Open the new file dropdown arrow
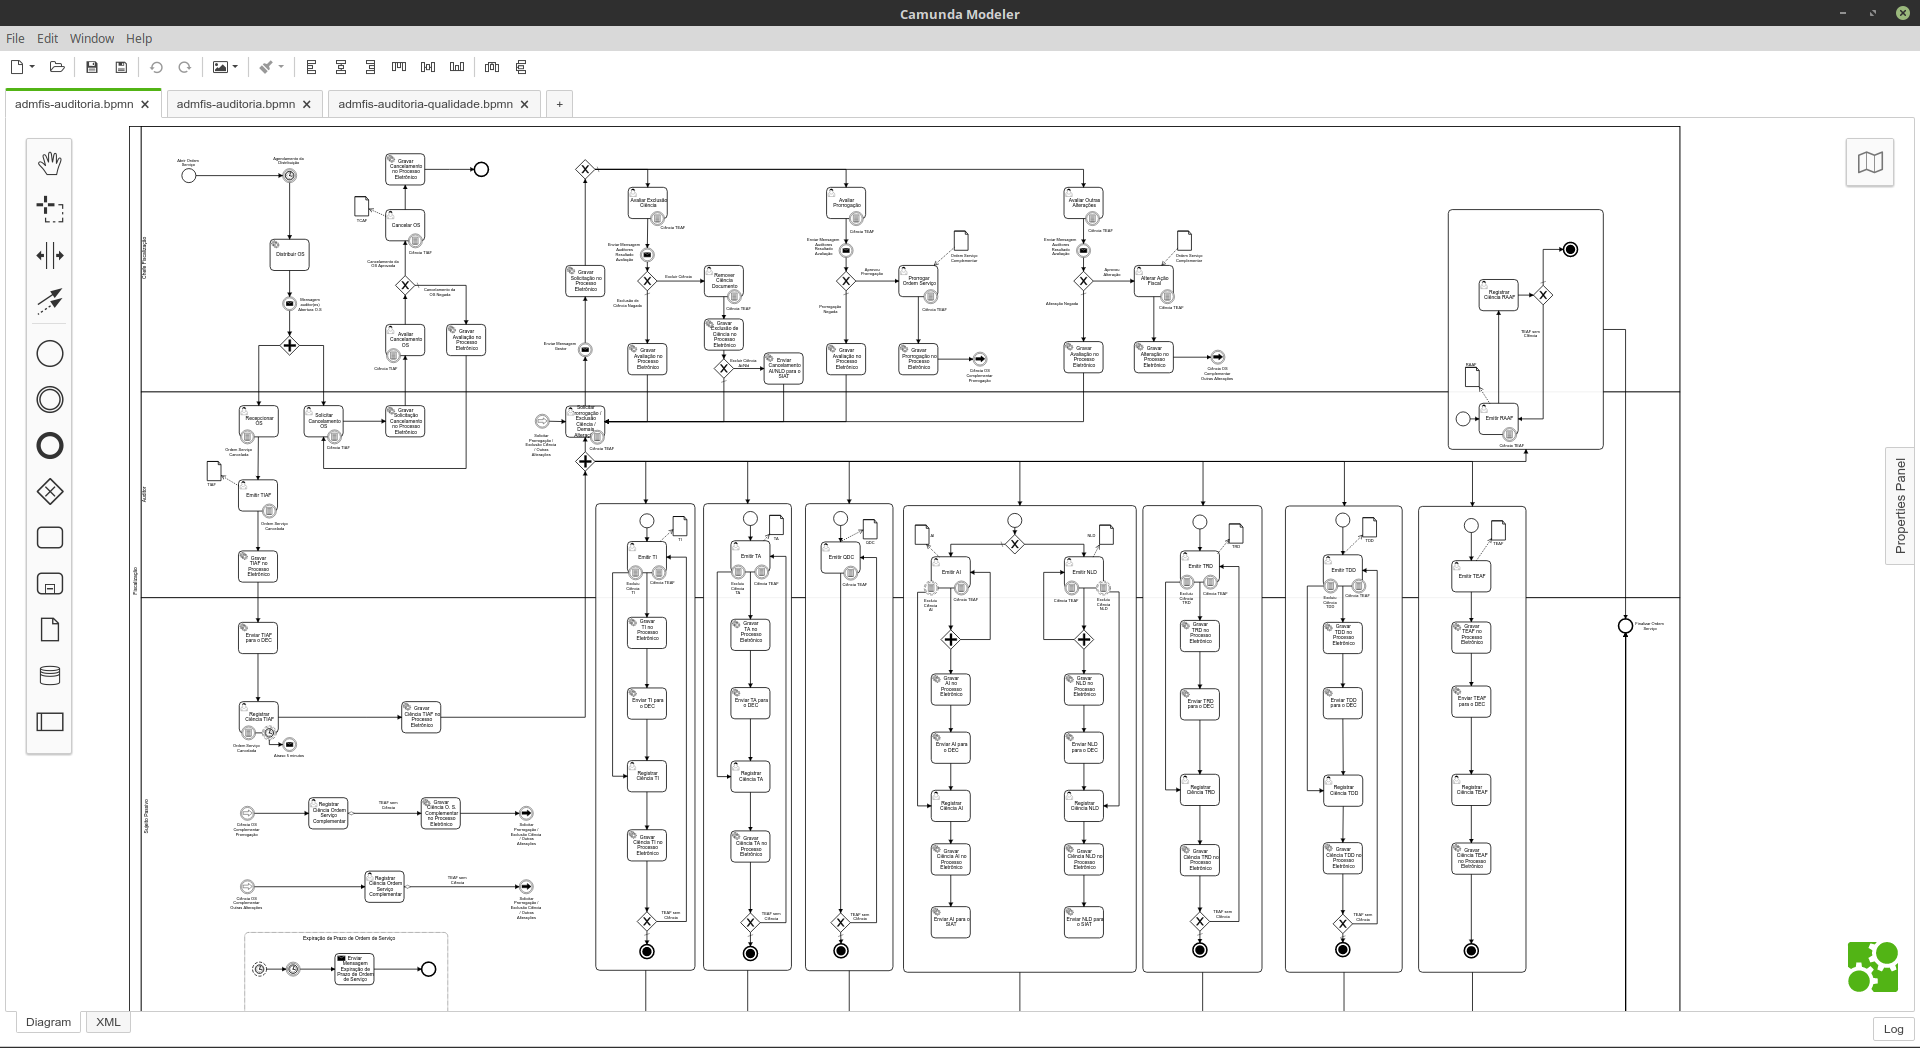Viewport: 1920px width, 1048px height. 33,67
